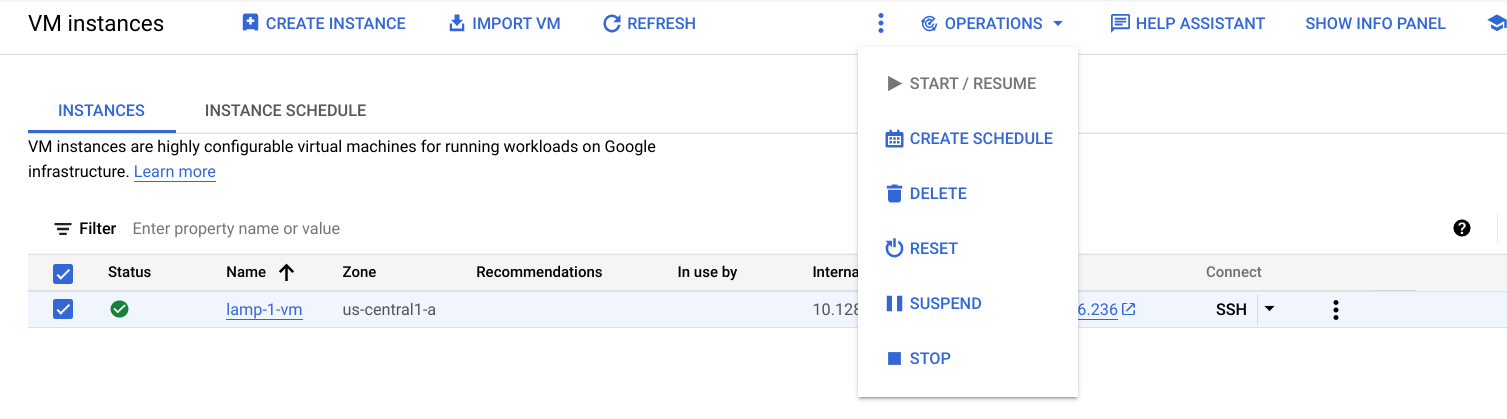1507x419 pixels.
Task: Expand the Operations dropdown arrow
Action: tap(1058, 23)
